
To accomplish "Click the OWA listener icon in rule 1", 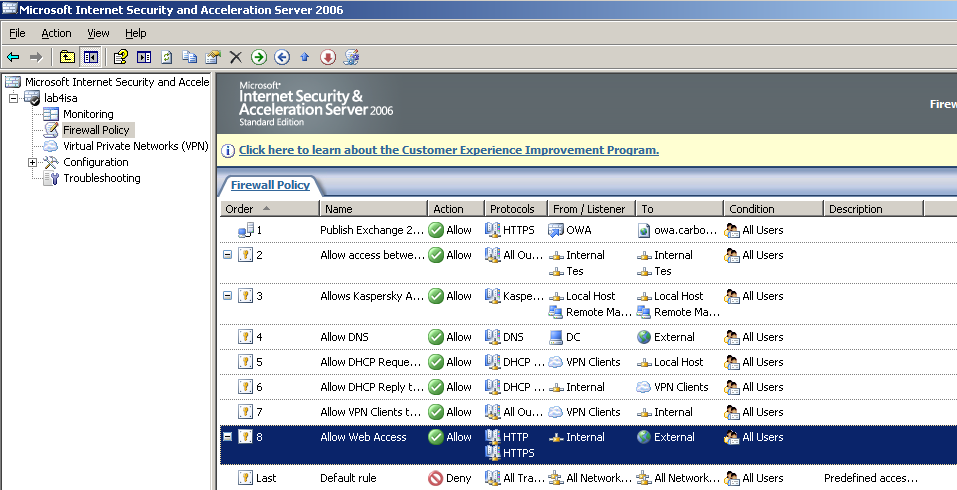I will (x=555, y=230).
